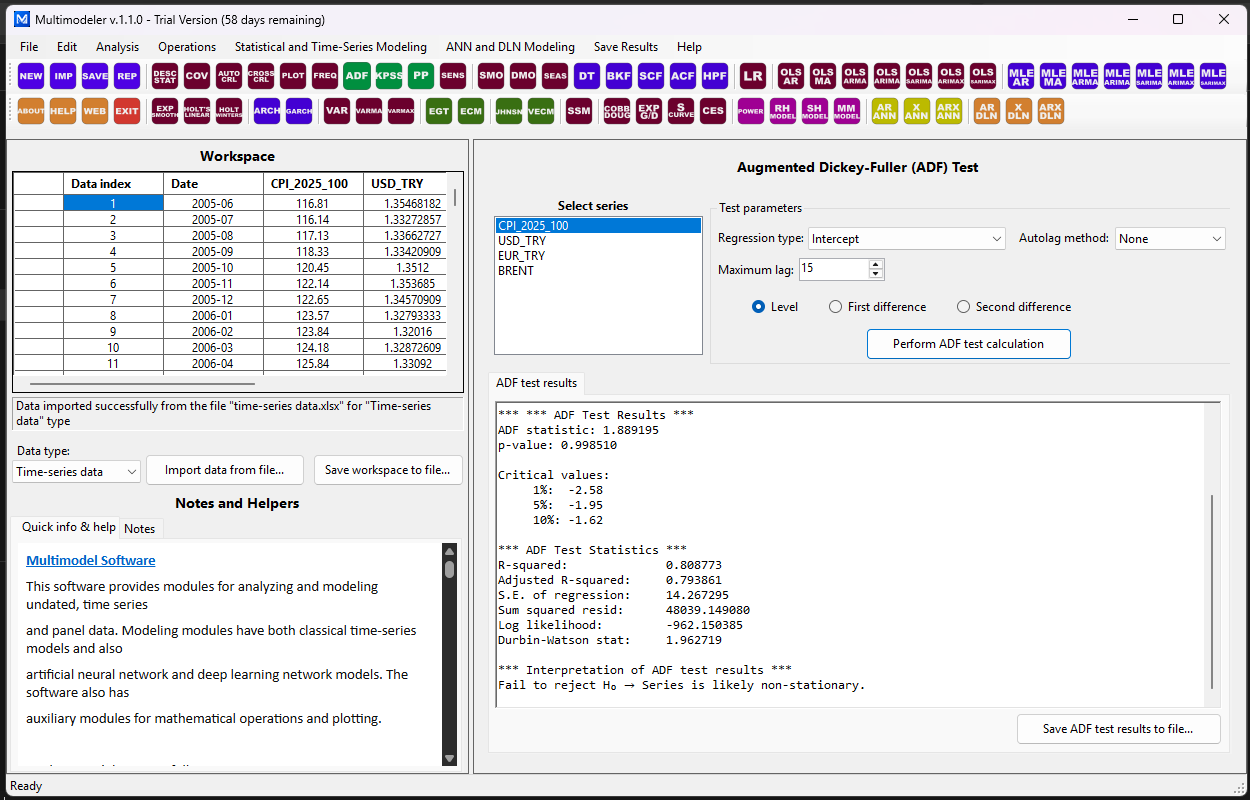Viewport: 1250px width, 800px height.
Task: Open the SENS sensitivity tool
Action: [x=453, y=76]
